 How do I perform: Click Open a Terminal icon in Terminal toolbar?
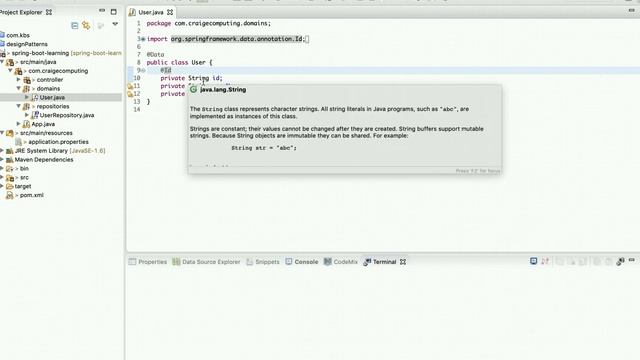[533, 261]
